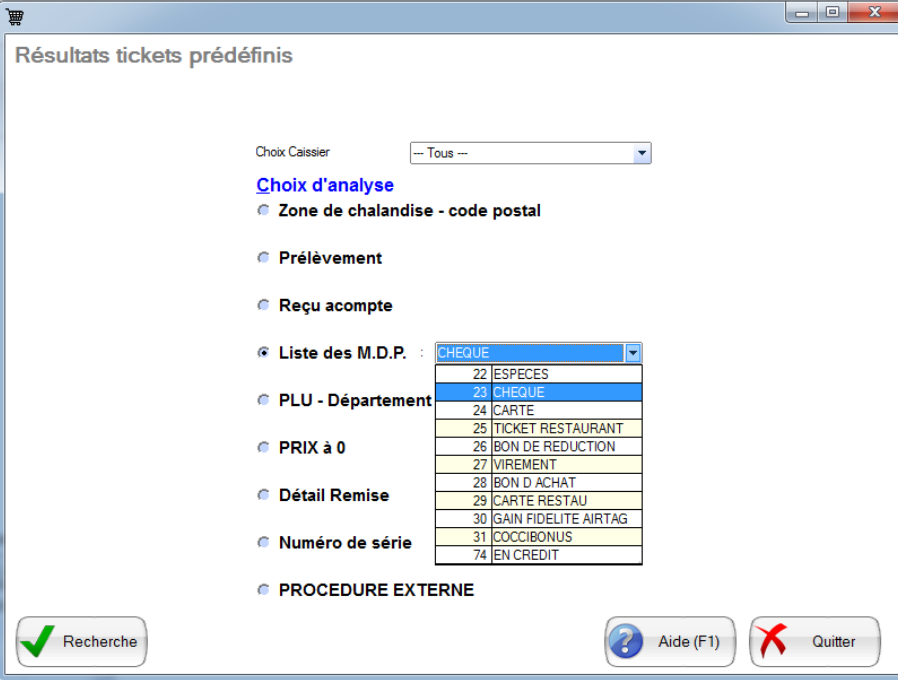Pick EN CREDIT from the list
The height and width of the screenshot is (680, 898).
click(x=538, y=555)
